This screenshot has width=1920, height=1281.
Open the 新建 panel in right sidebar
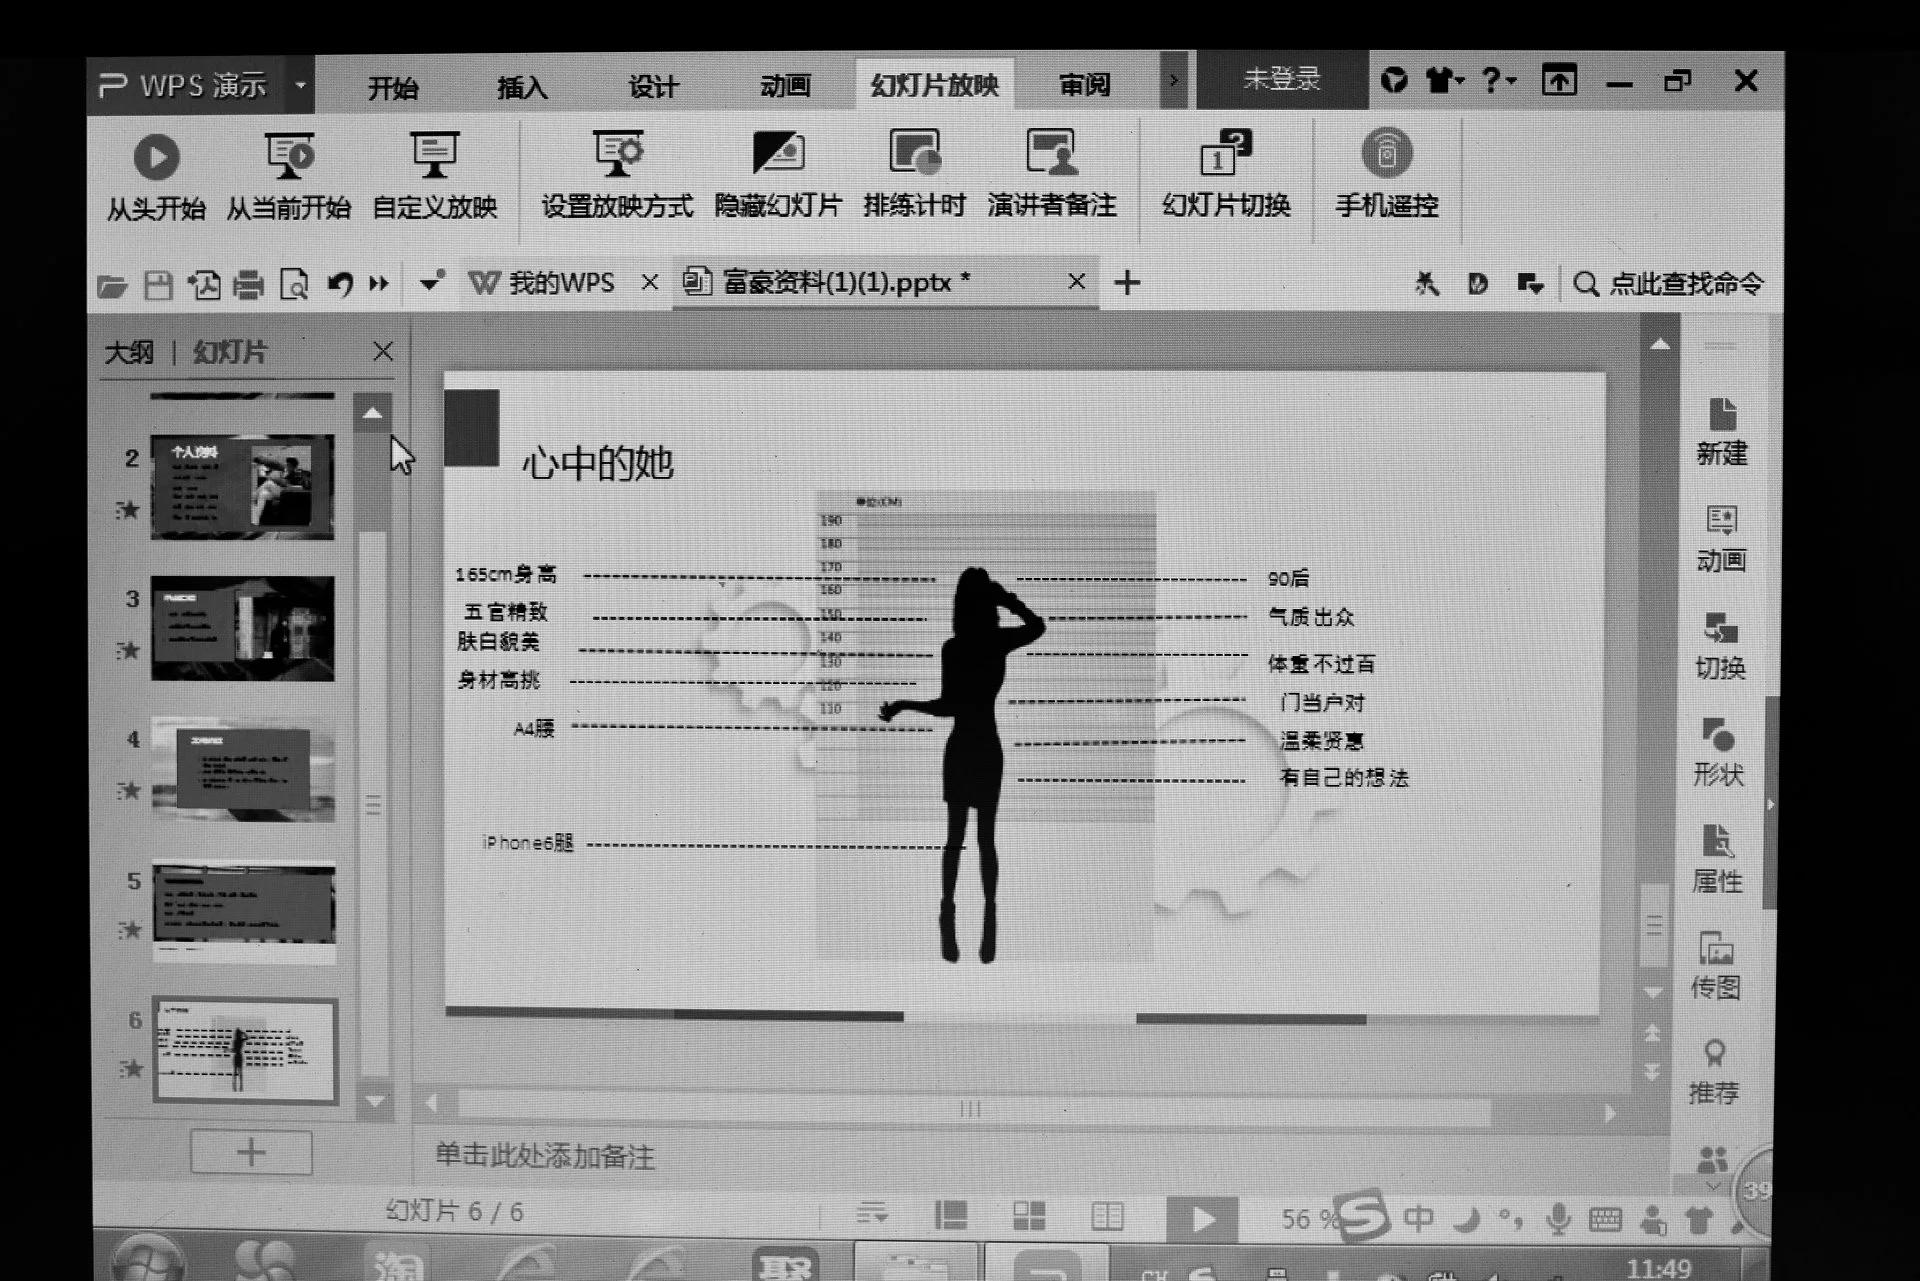click(x=1722, y=432)
